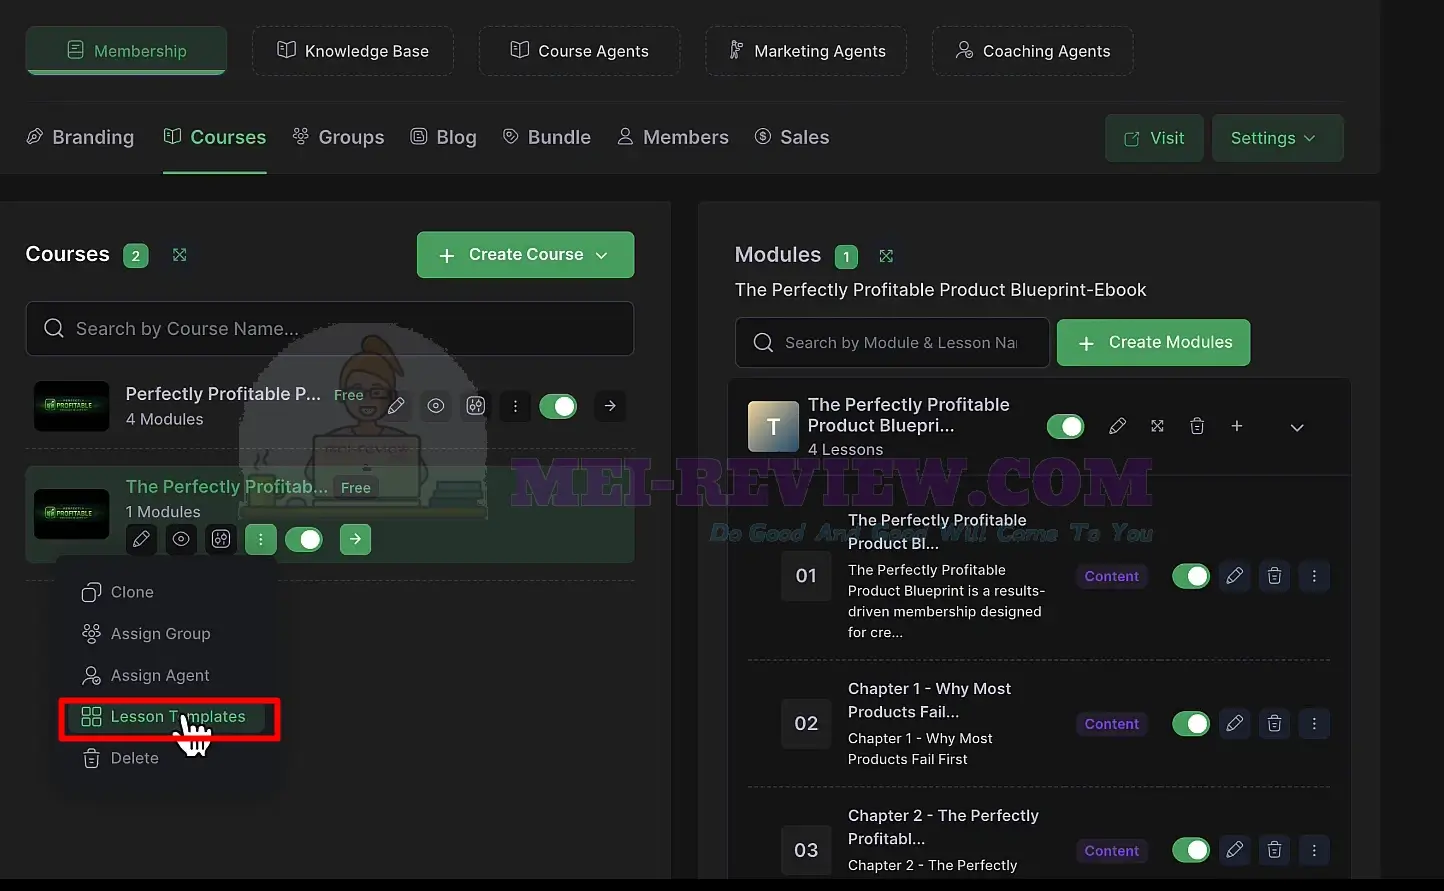Click the Visit button
1444x891 pixels.
[x=1154, y=138]
